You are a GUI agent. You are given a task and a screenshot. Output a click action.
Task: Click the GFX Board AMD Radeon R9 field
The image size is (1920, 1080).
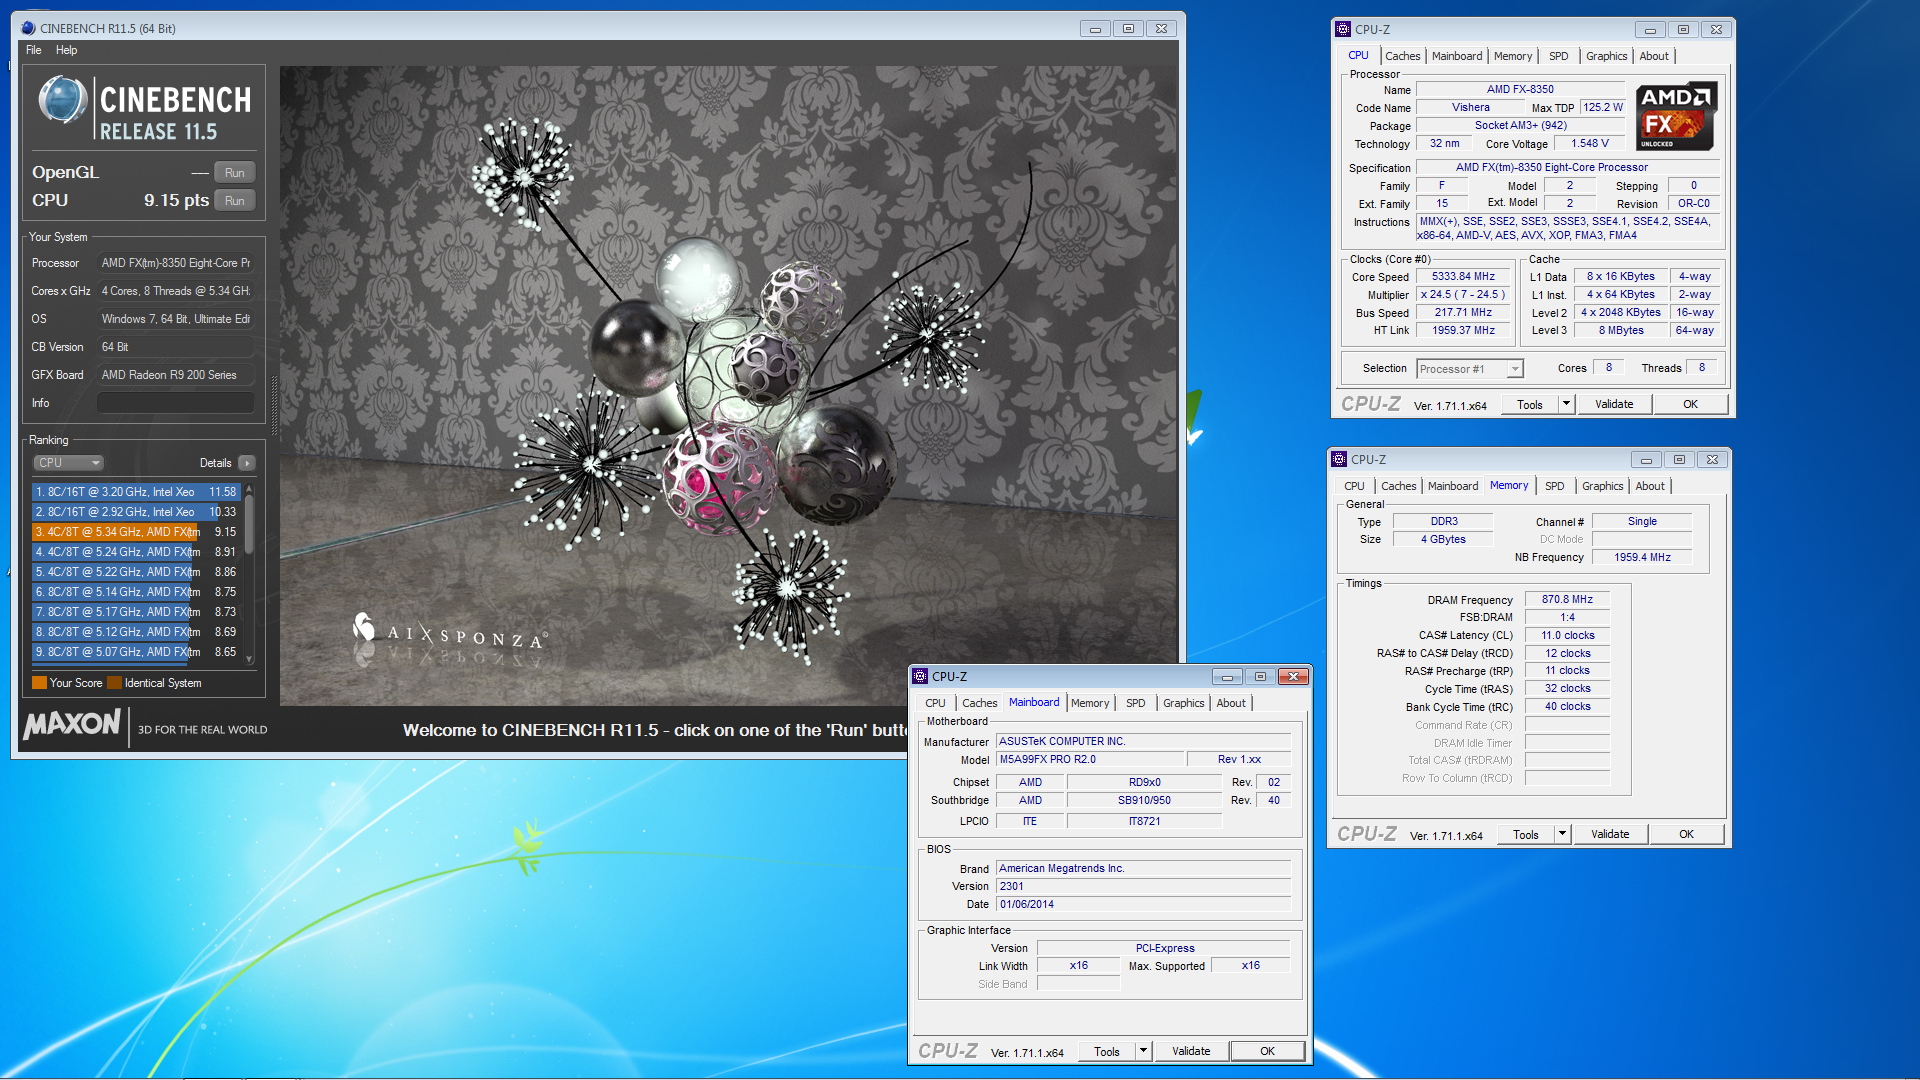coord(175,375)
